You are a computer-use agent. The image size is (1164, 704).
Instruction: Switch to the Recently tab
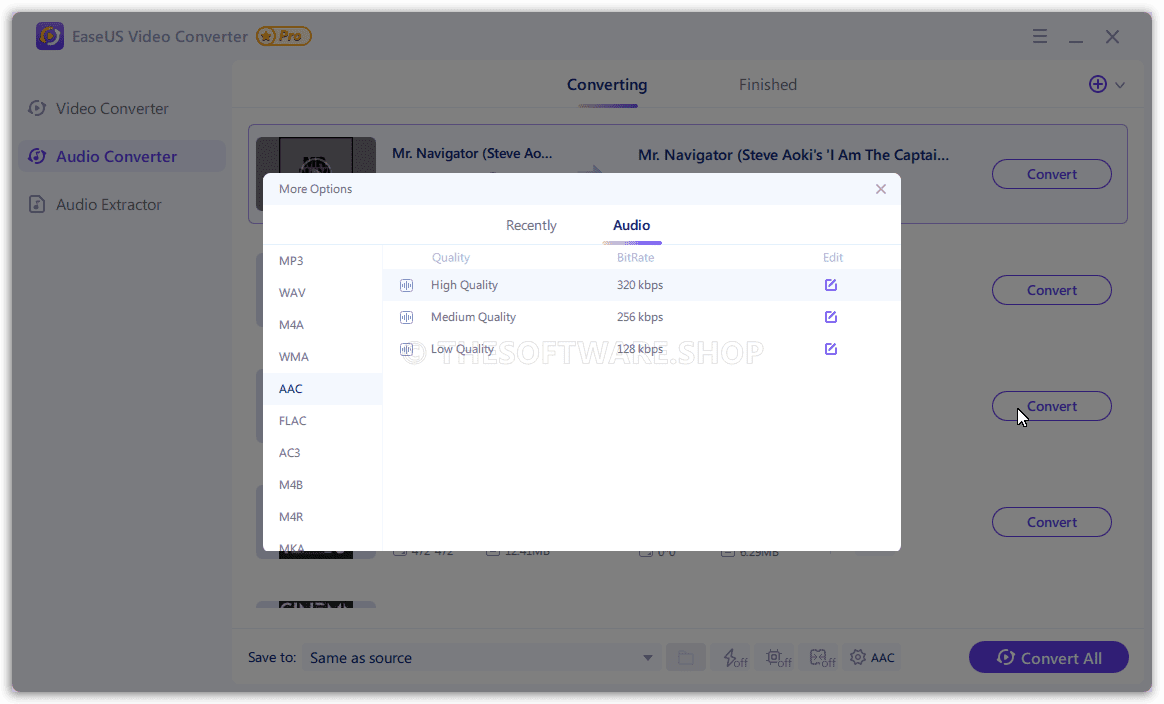(x=531, y=225)
